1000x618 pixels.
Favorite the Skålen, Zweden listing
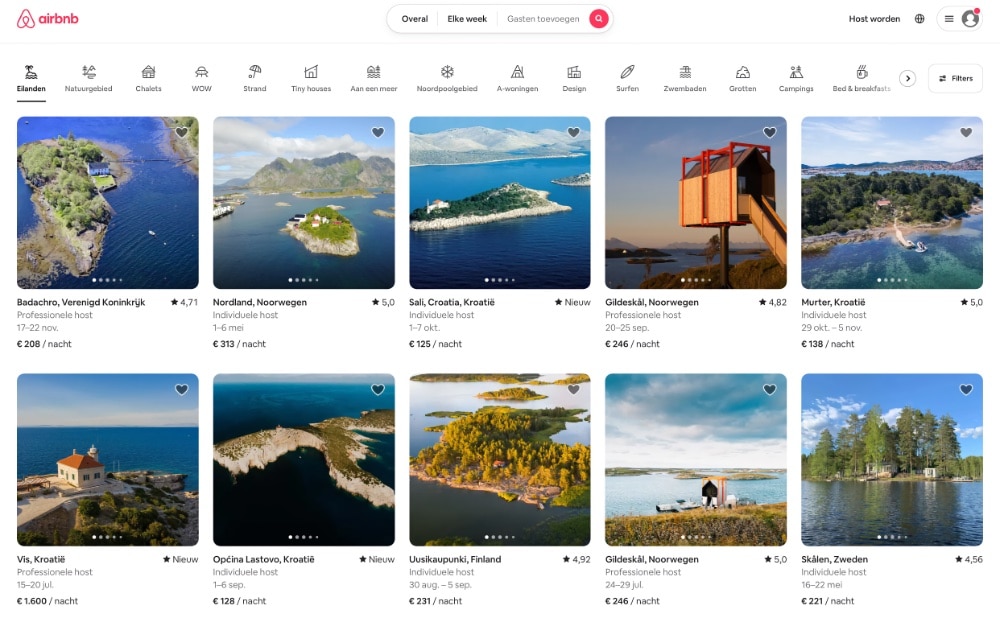coord(966,389)
